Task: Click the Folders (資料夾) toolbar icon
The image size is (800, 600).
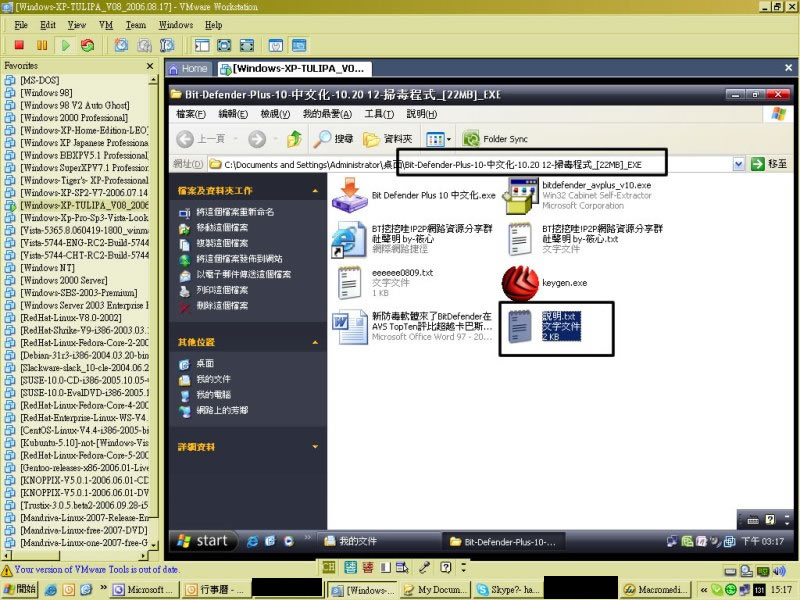Action: [371, 139]
